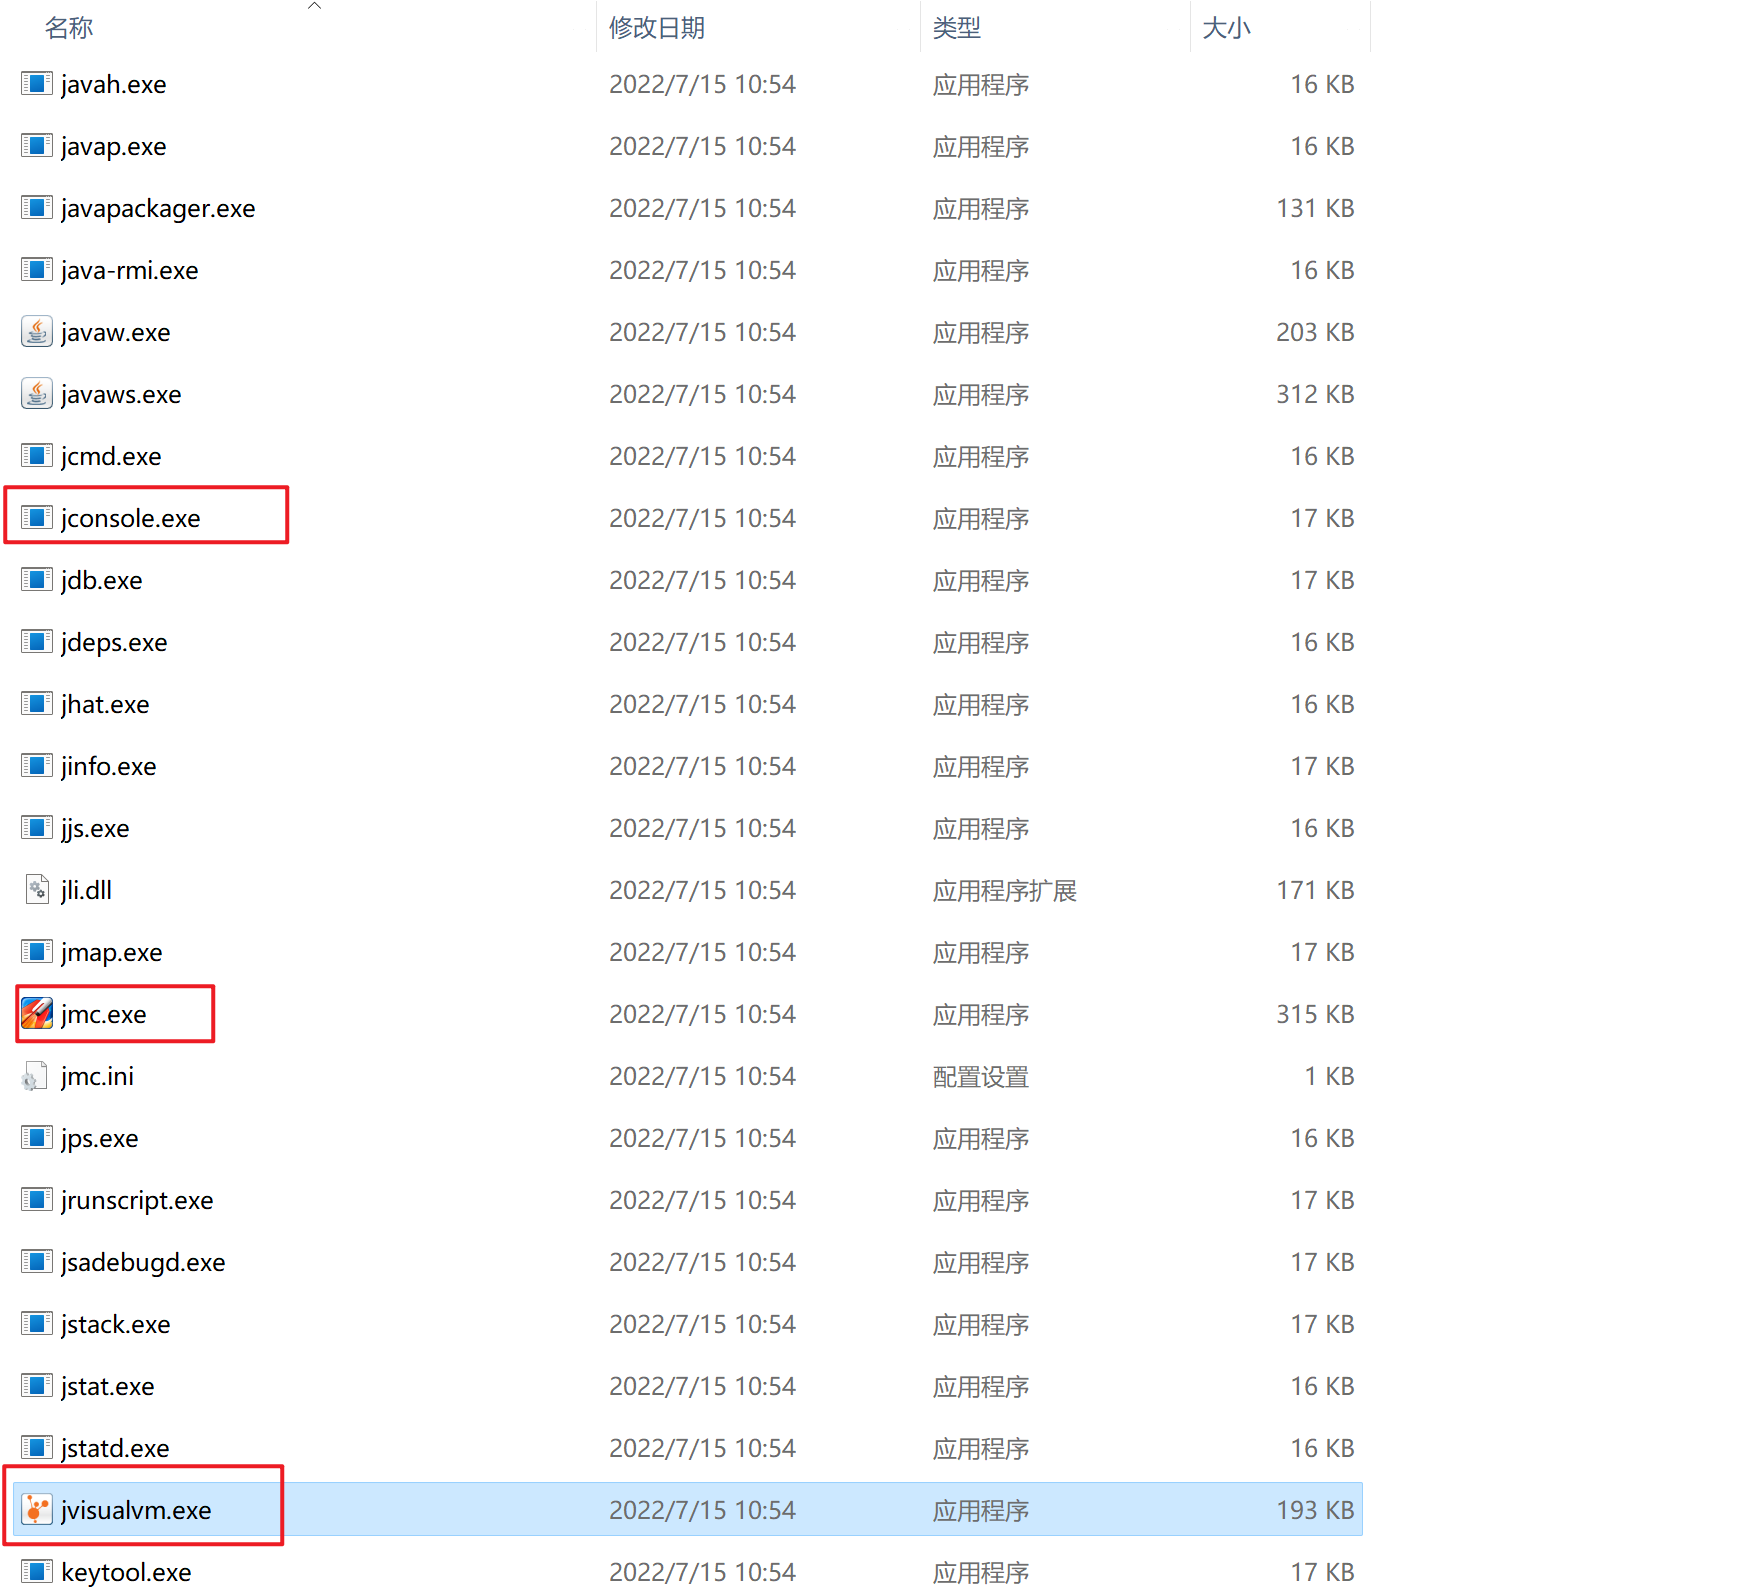Screen dimensions: 1737x1596
Task: Click the javaw.exe file name
Action: pos(116,332)
